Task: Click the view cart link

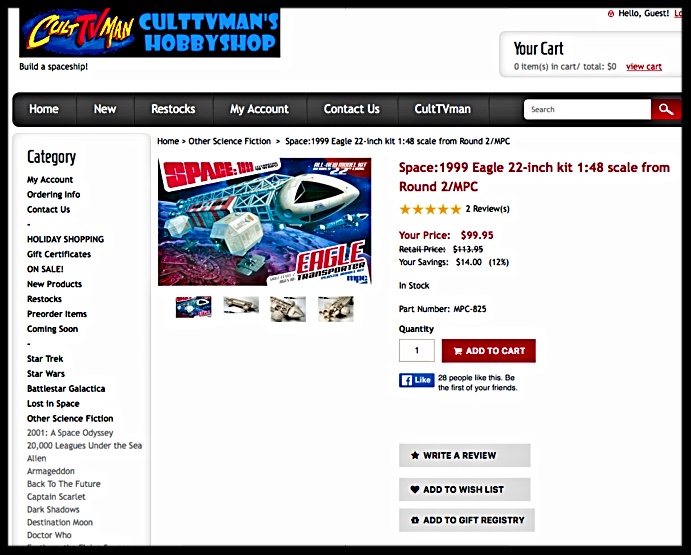Action: [644, 67]
